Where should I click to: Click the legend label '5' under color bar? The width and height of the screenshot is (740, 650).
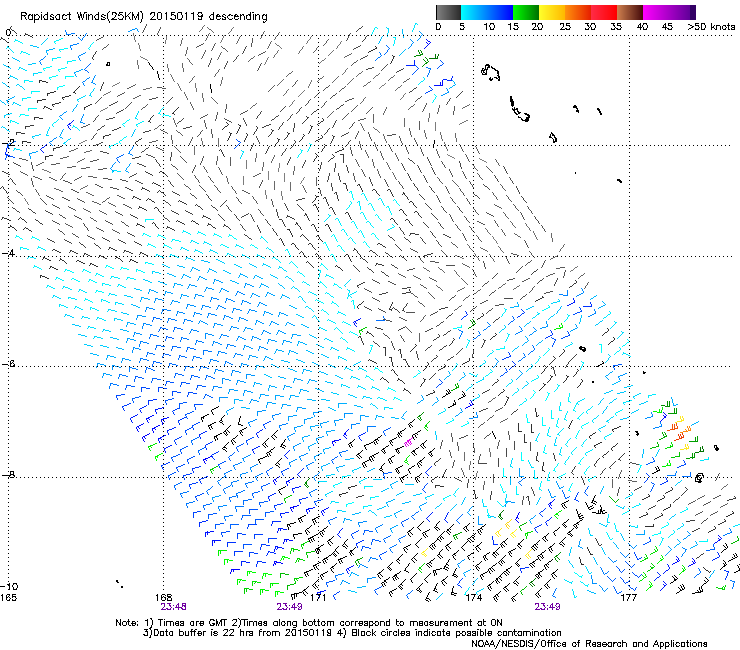462,26
